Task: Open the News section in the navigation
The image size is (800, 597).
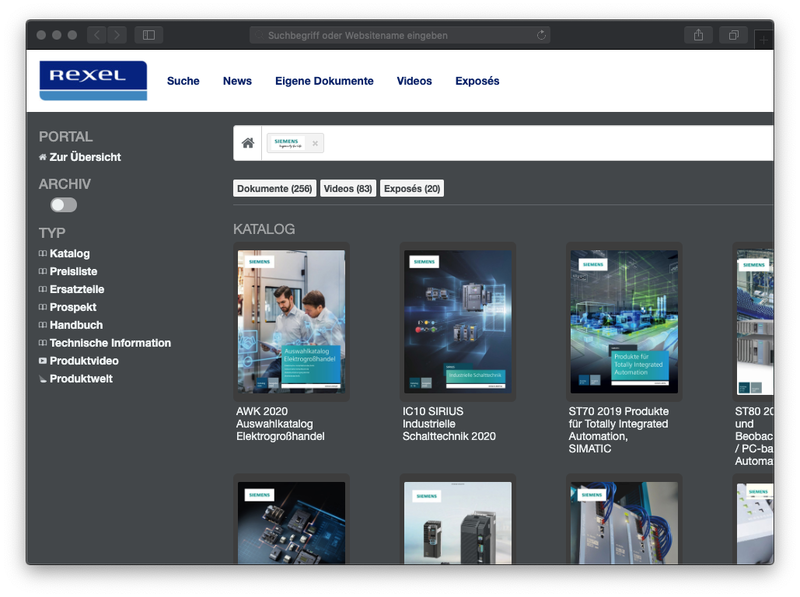Action: coord(237,81)
